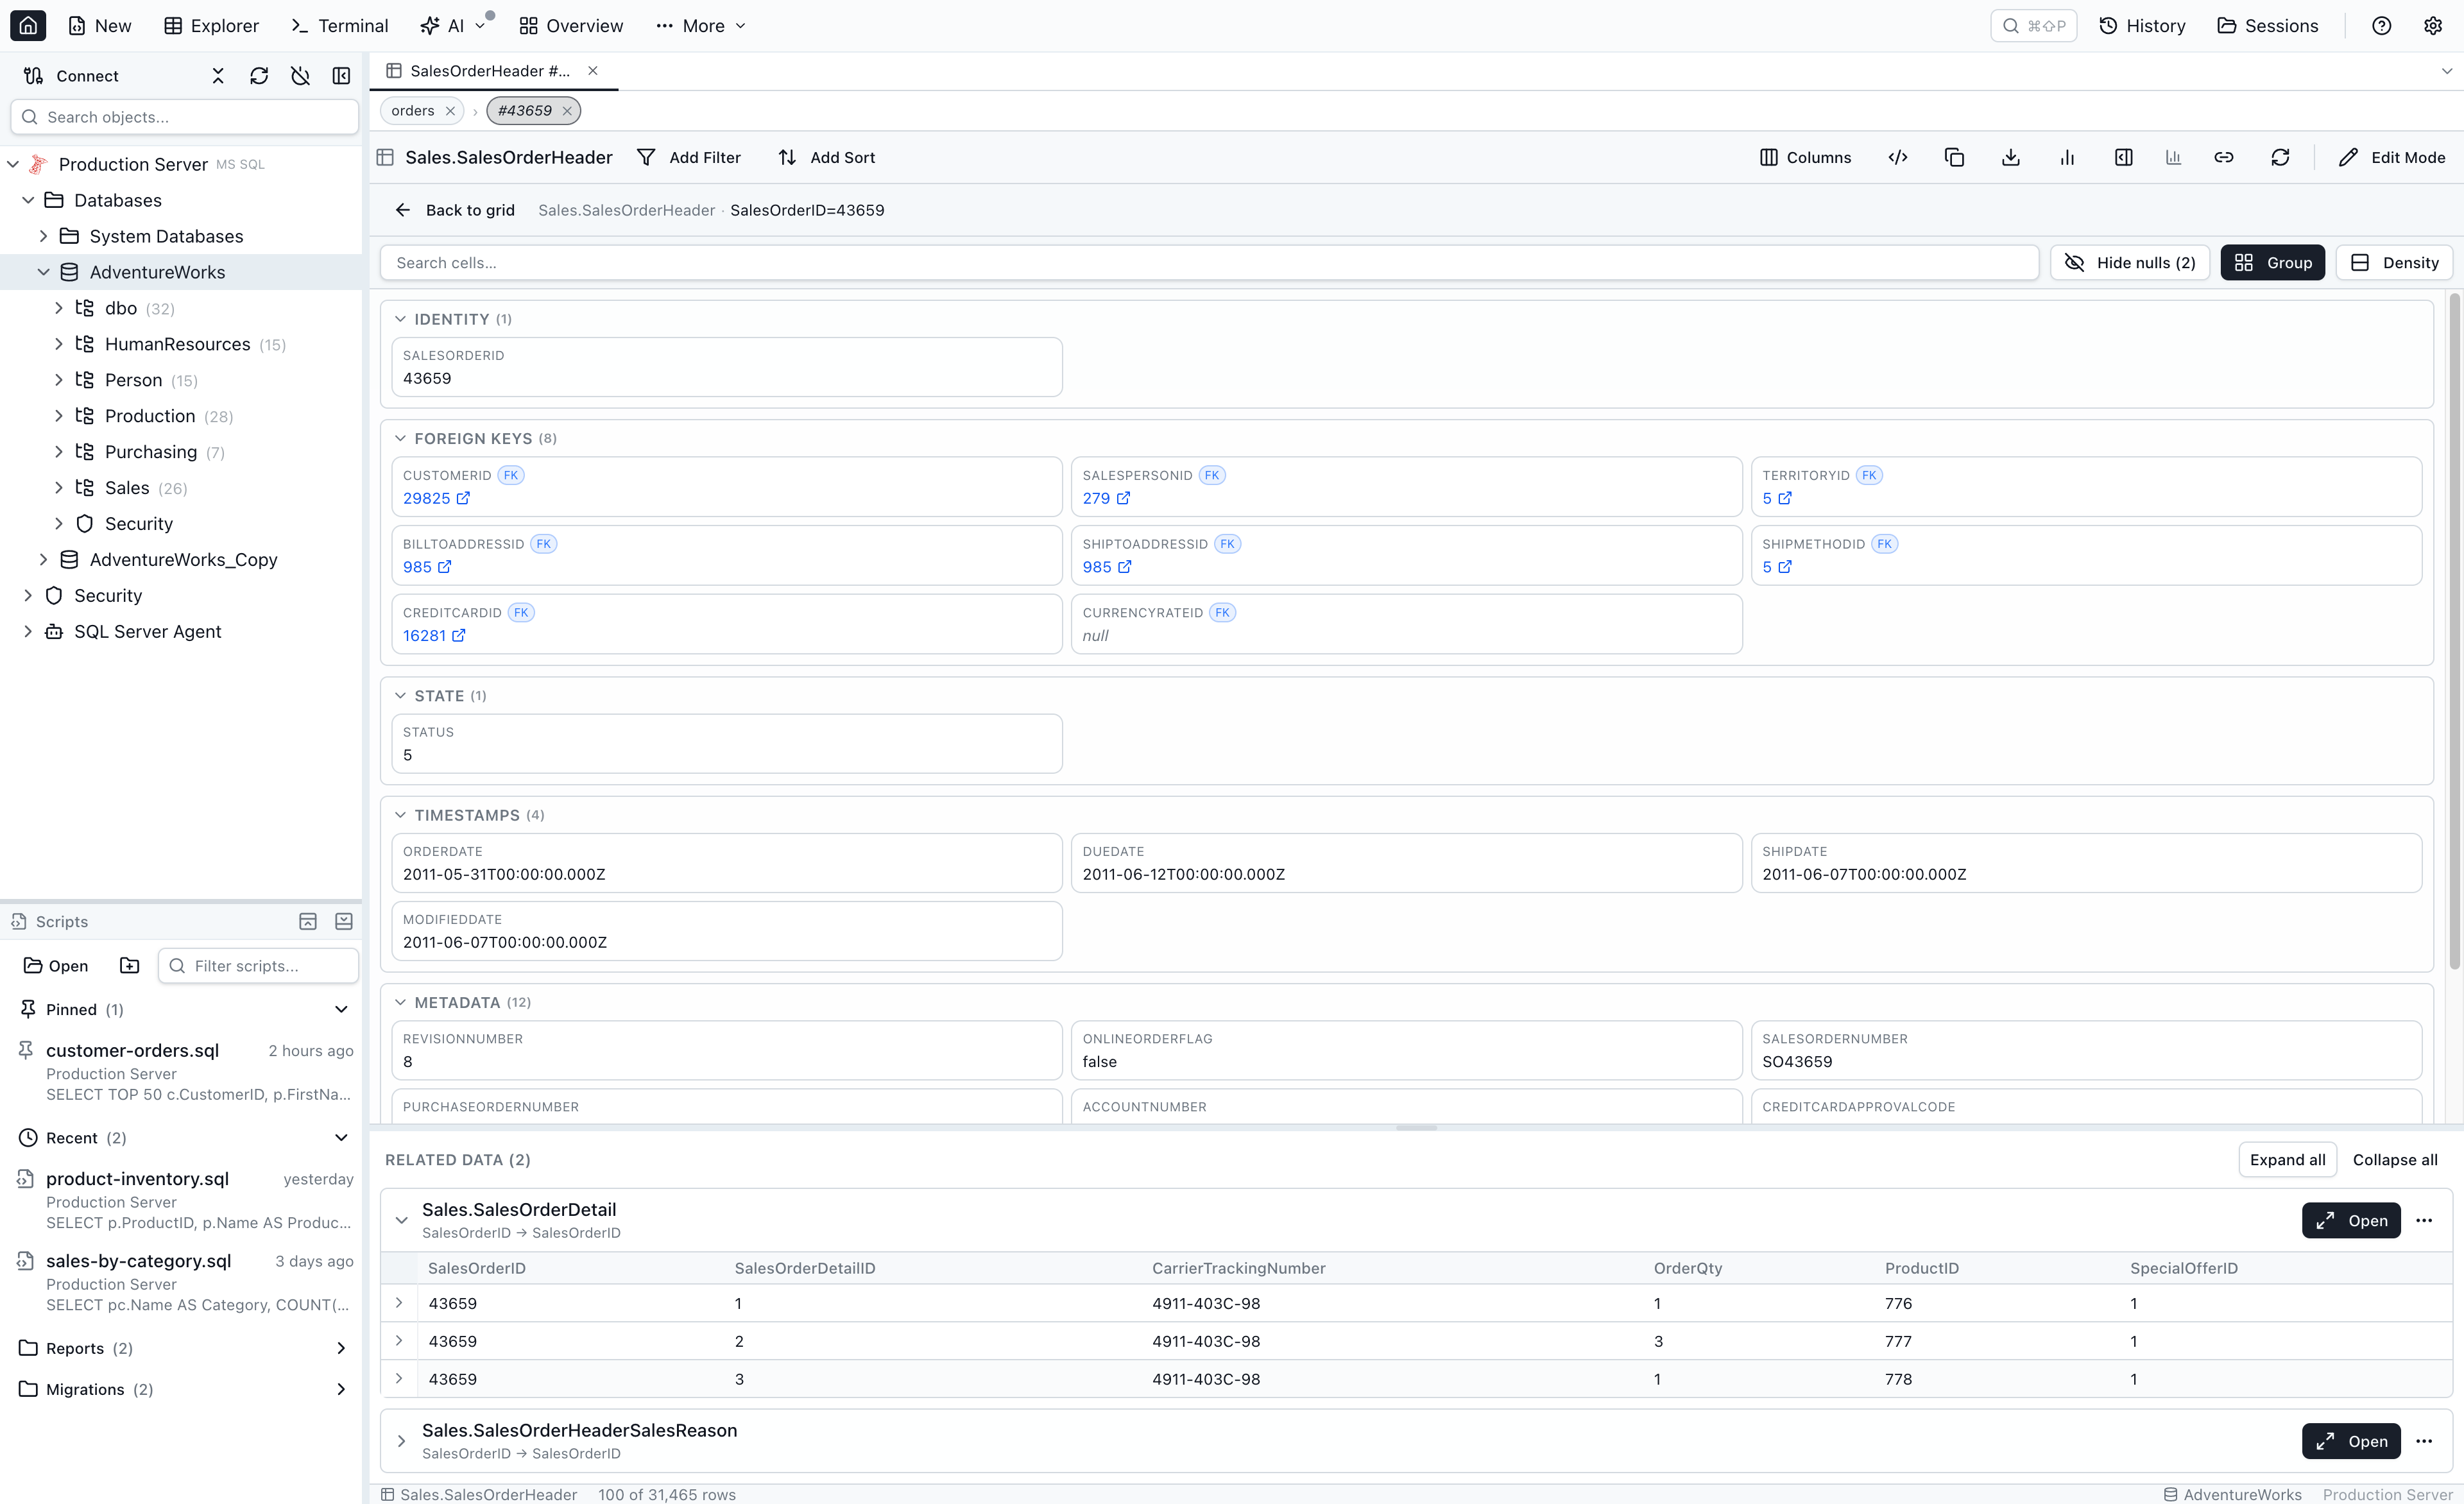Create a New item

tap(99, 26)
